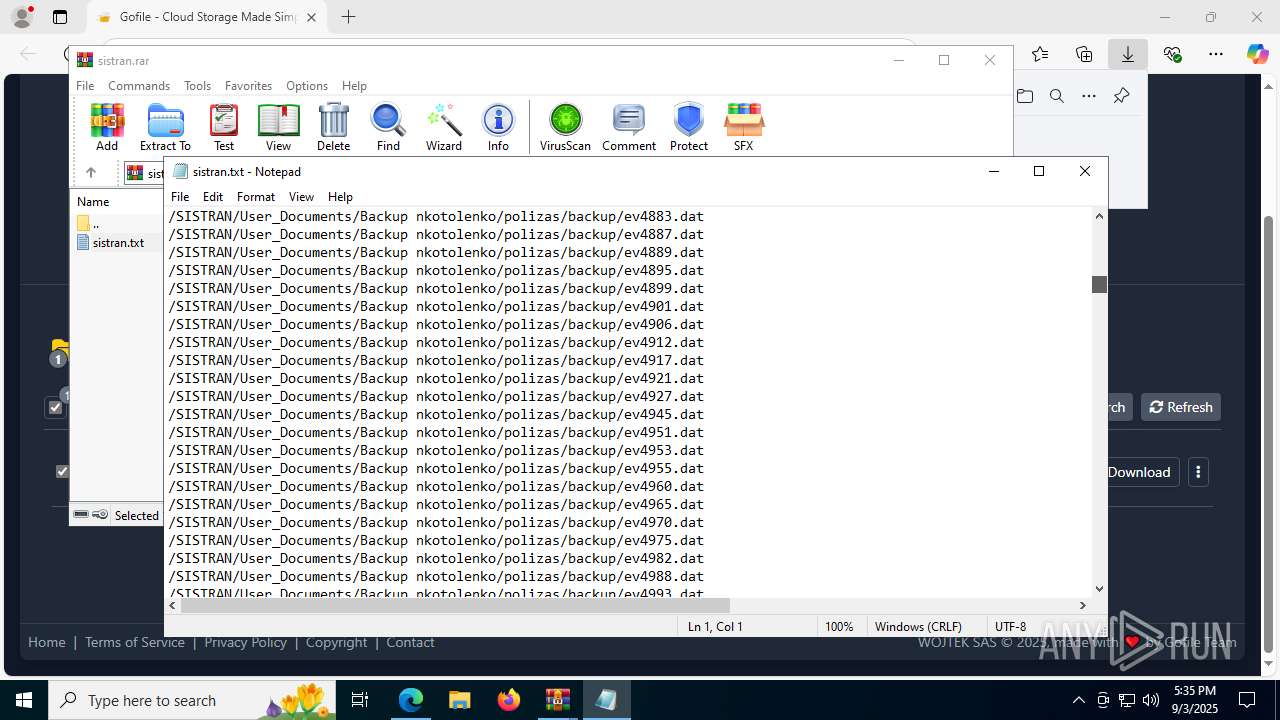Create SFX archive icon

click(x=743, y=127)
